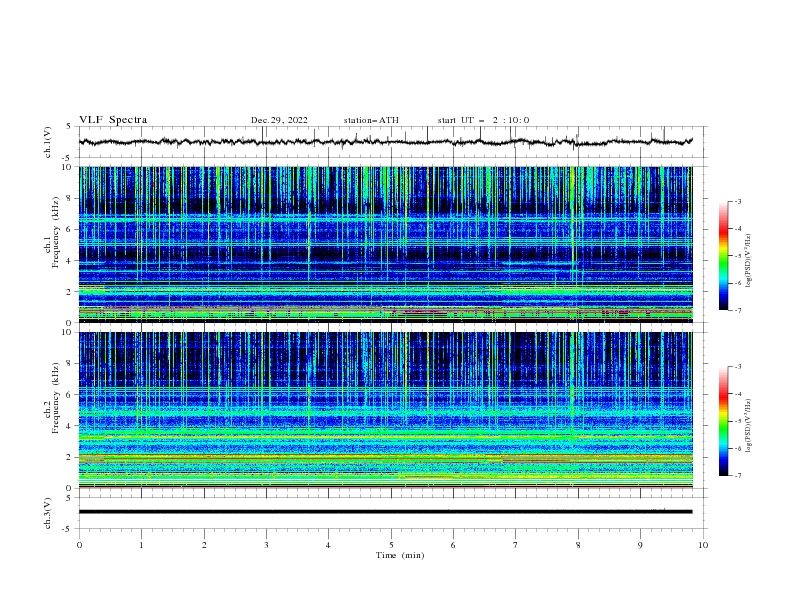Click the time axis tick label '3'

point(266,545)
